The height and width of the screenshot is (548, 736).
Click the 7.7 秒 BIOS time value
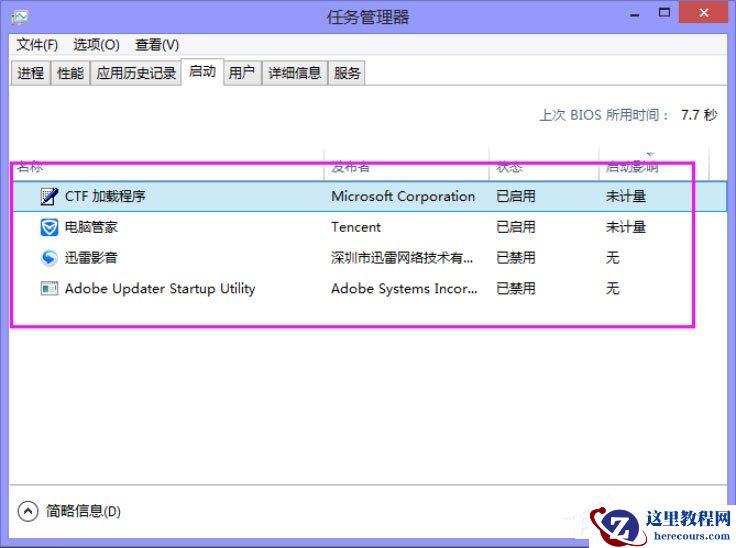(699, 115)
